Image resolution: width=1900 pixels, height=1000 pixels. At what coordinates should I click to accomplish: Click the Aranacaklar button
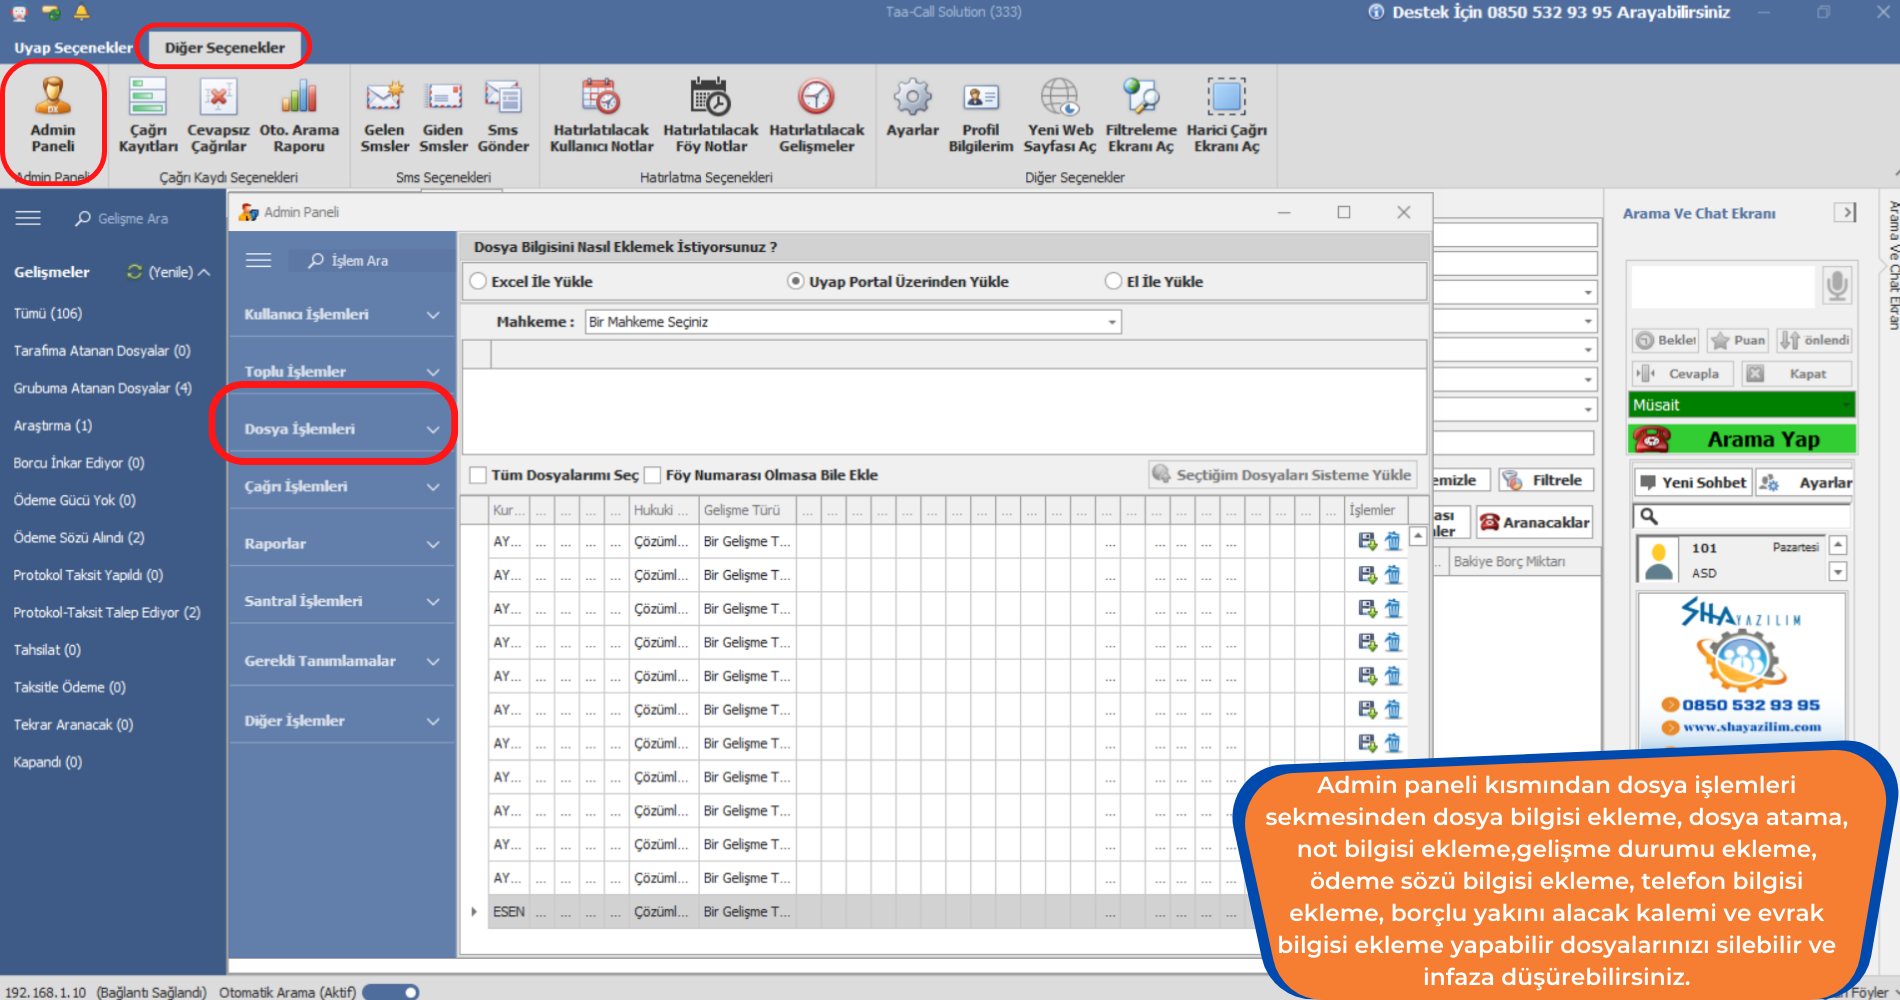(1534, 522)
